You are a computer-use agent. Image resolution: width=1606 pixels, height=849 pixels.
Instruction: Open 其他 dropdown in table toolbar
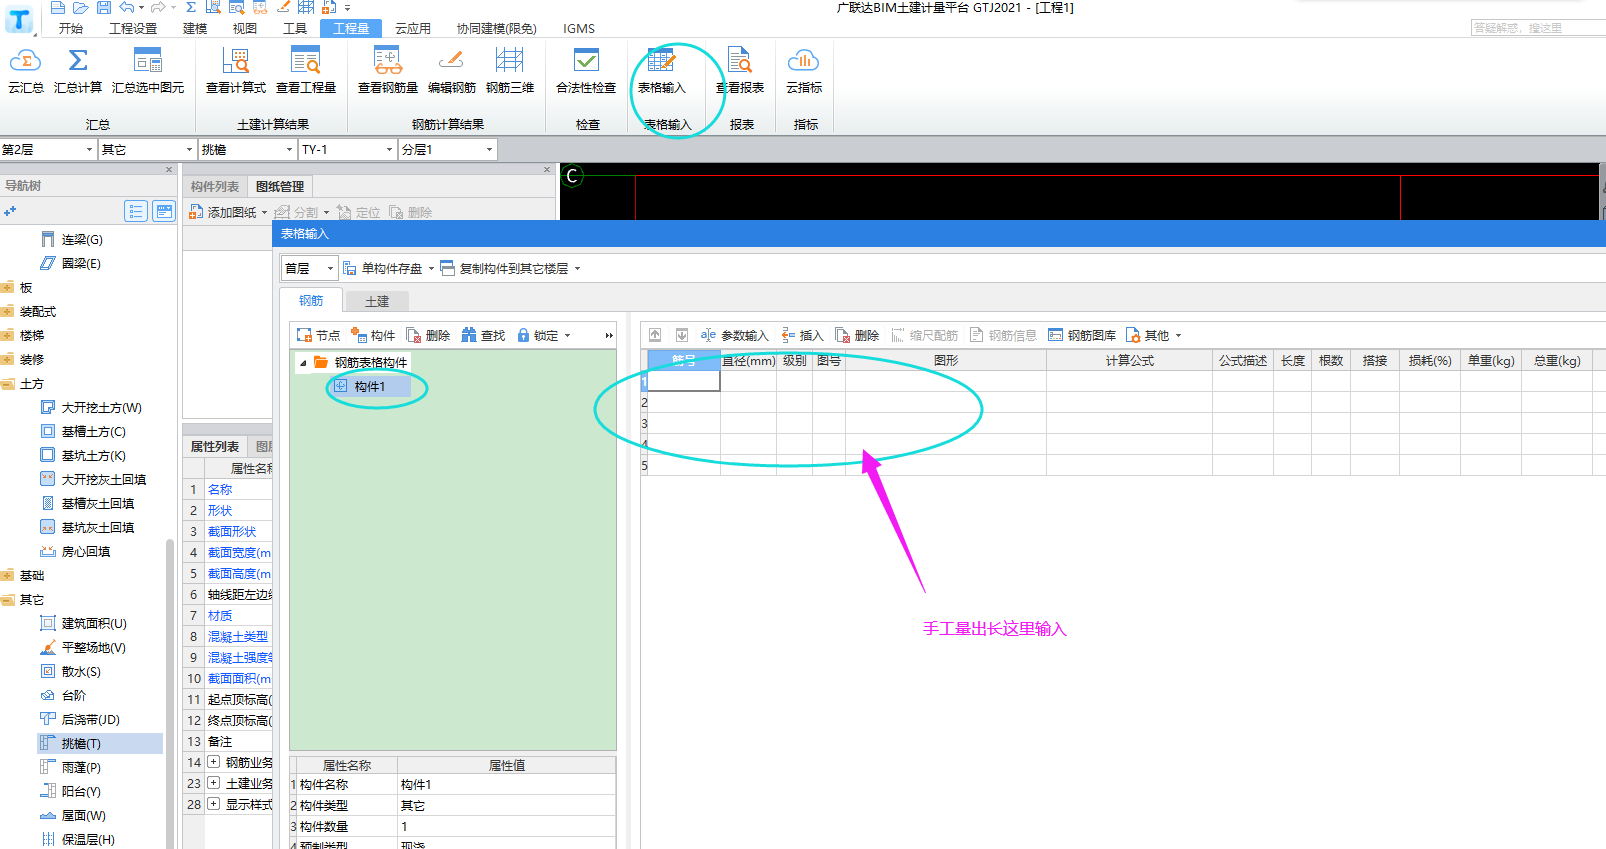click(x=1154, y=335)
